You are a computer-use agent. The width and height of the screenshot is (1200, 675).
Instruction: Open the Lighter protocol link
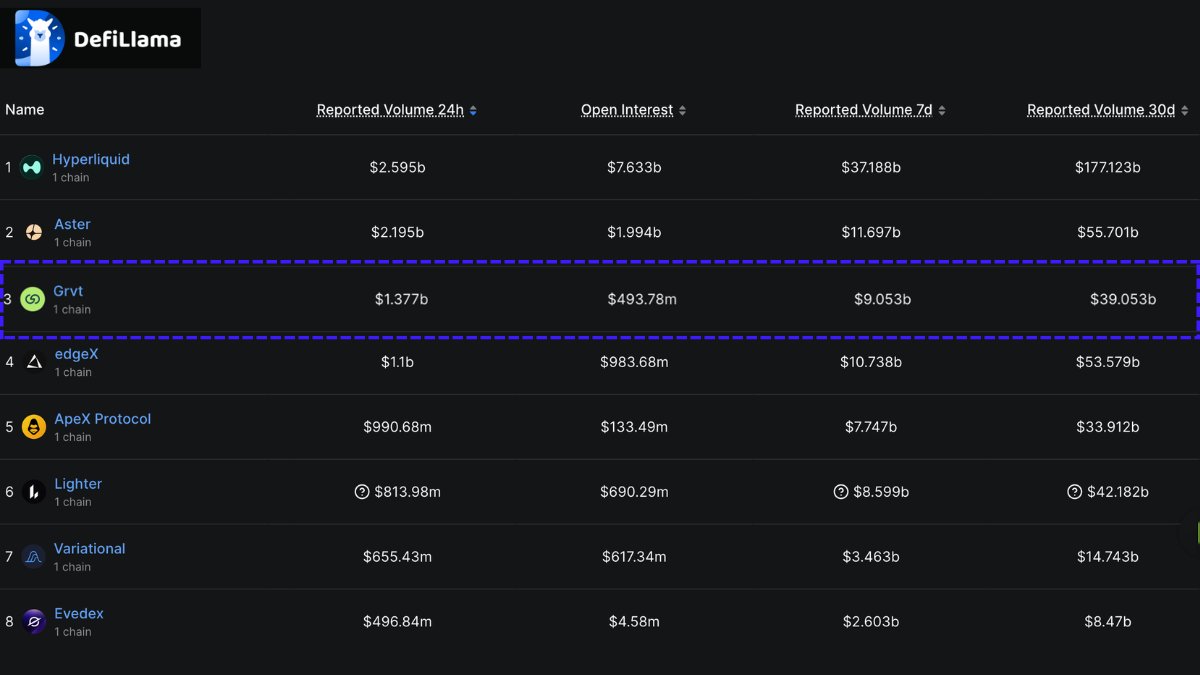(x=78, y=484)
